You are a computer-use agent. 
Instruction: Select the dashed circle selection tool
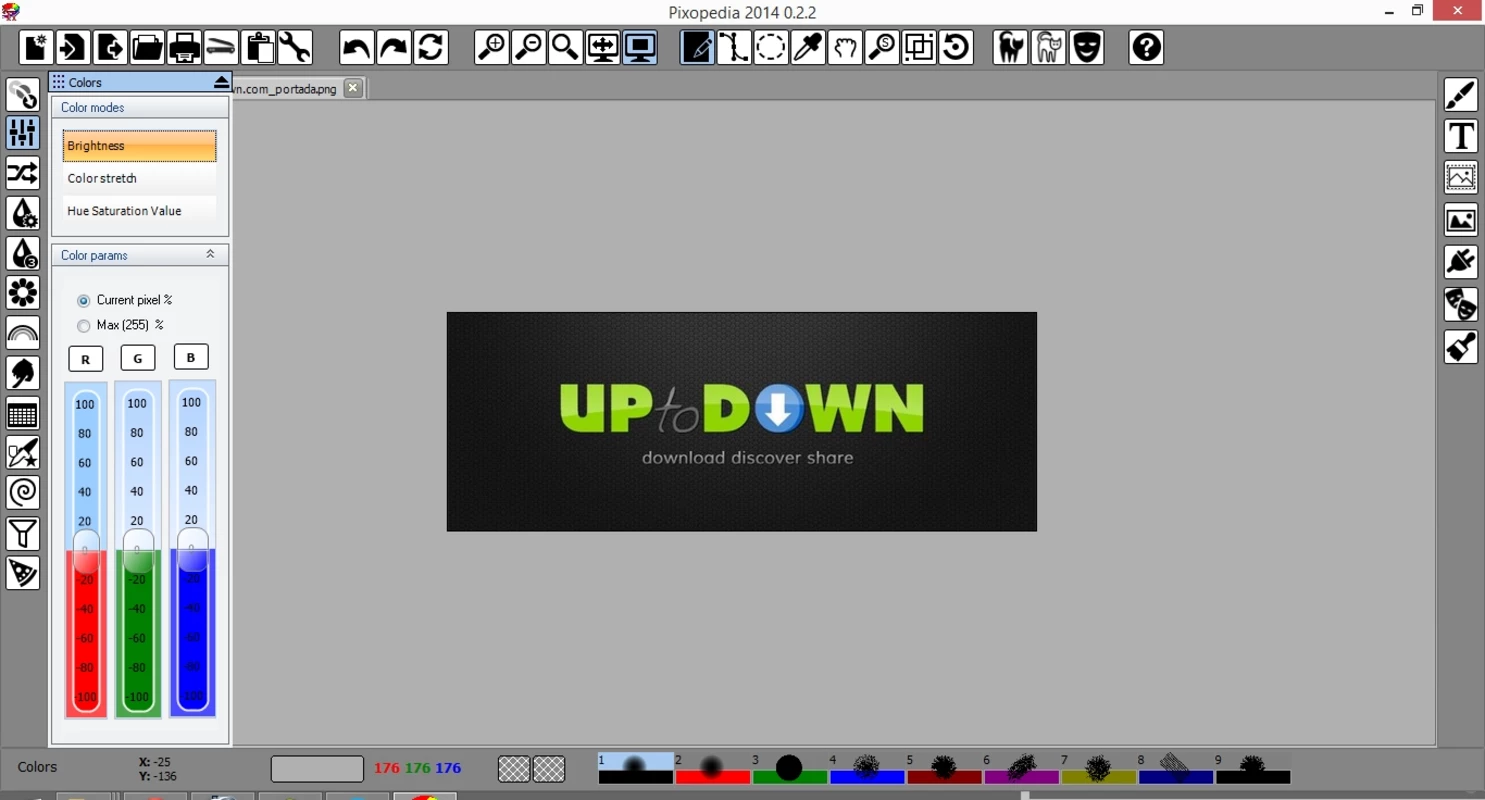(x=771, y=47)
